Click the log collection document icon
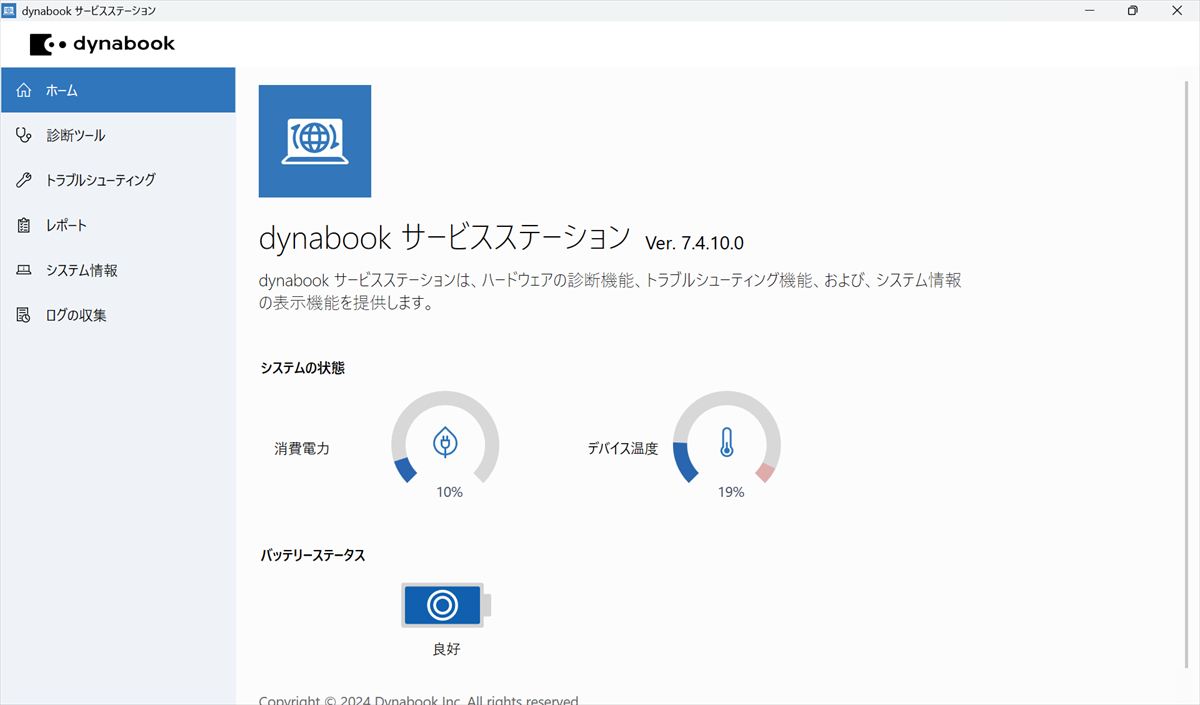The image size is (1200, 705). point(25,315)
